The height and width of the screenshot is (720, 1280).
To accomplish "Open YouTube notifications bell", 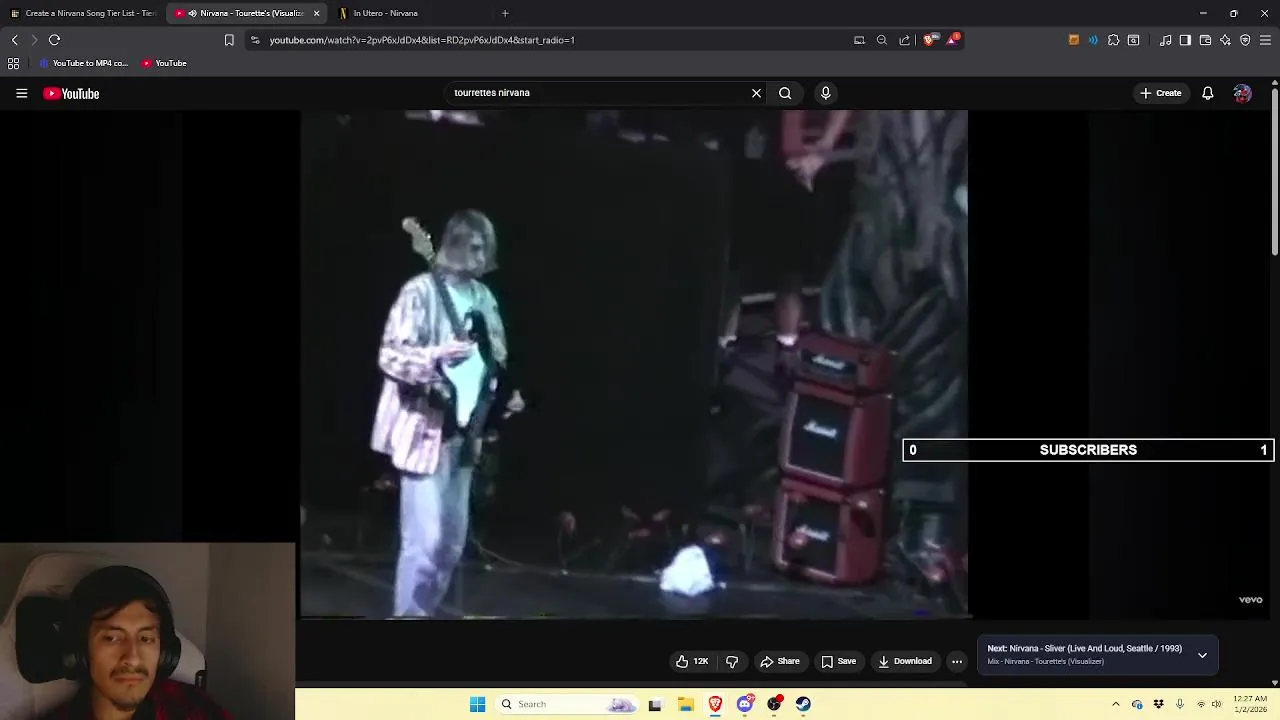I will (x=1208, y=93).
